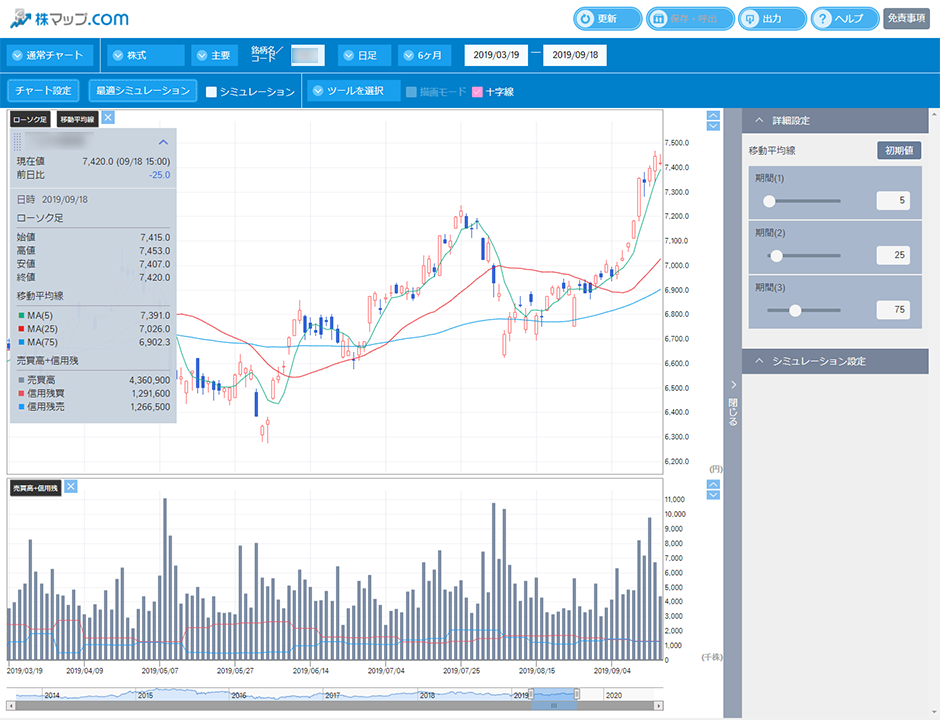
Task: Move volume pane up arrow
Action: point(713,484)
